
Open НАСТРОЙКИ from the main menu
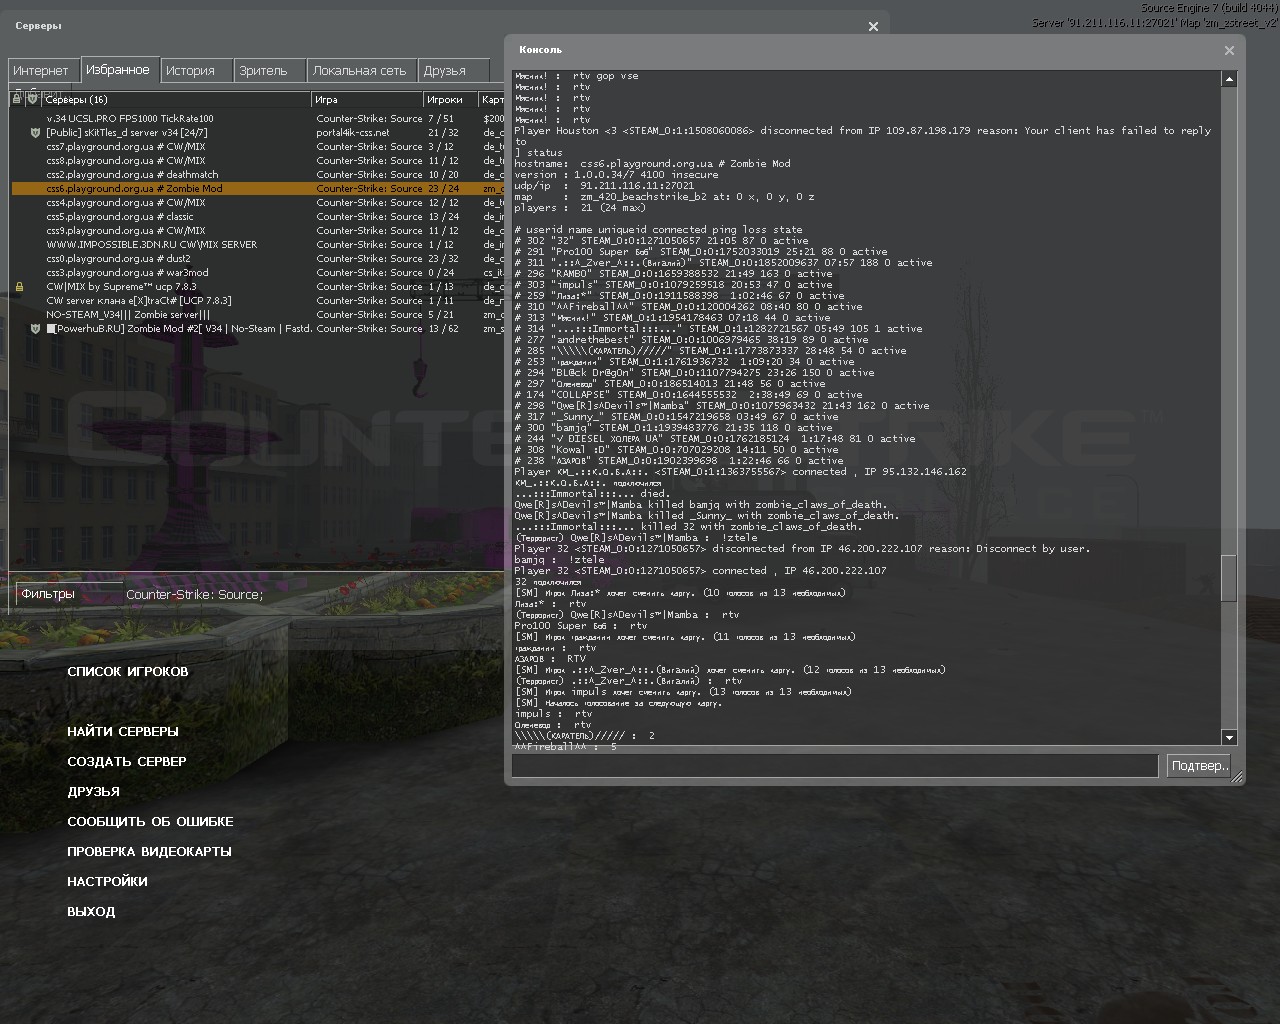click(107, 882)
